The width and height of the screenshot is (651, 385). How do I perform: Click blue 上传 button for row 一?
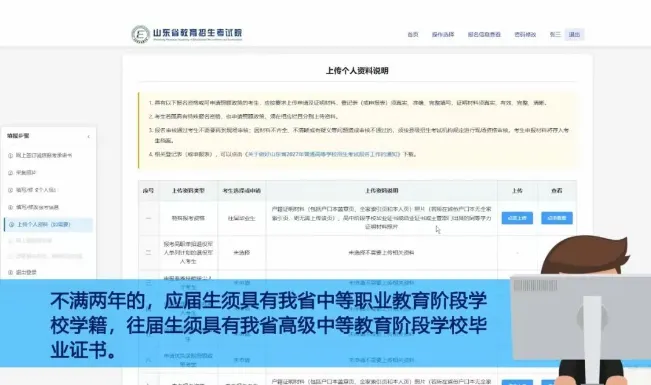click(517, 218)
